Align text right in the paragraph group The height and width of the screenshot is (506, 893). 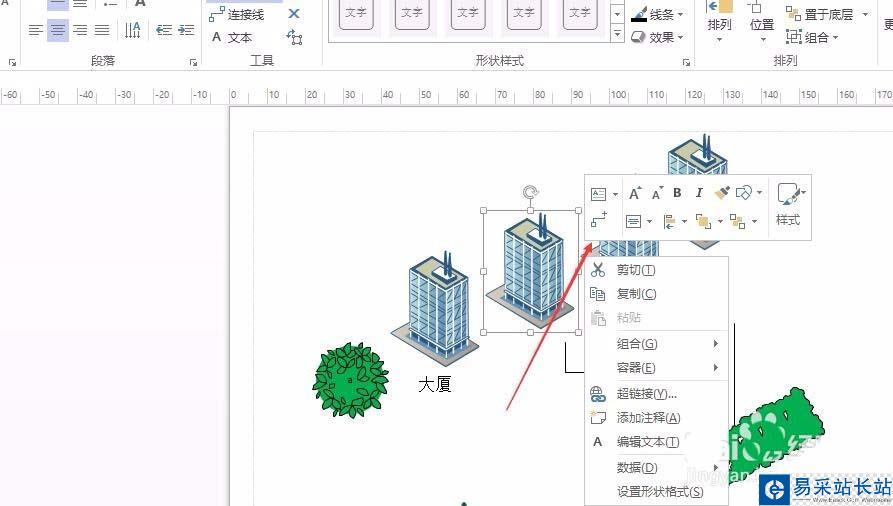(80, 30)
